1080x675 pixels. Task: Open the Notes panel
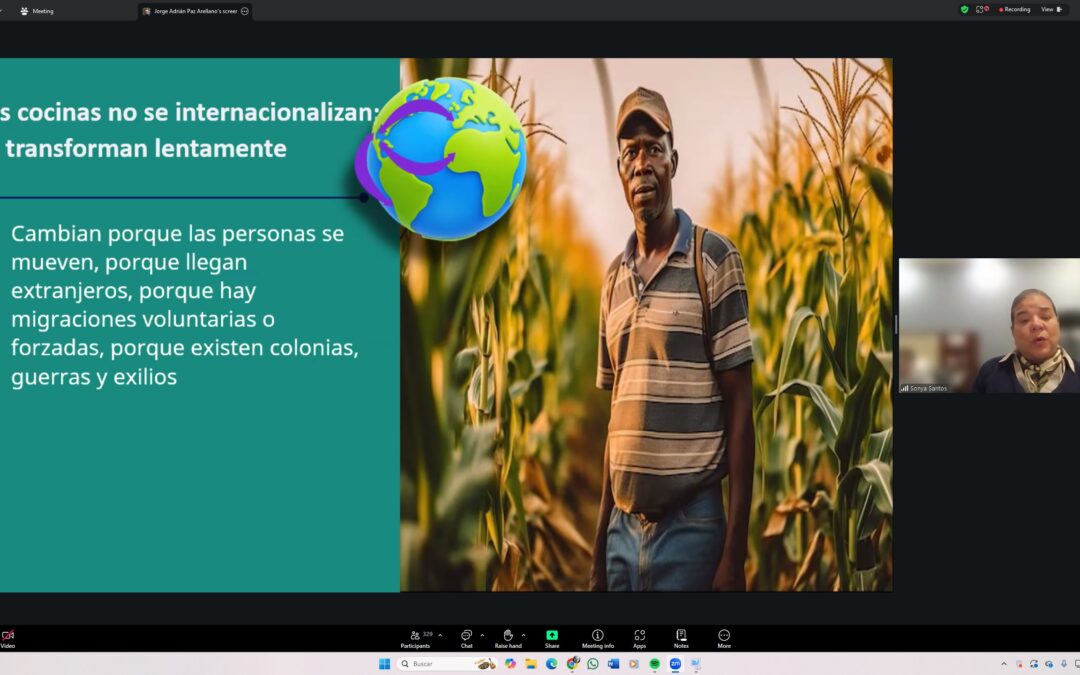tap(681, 637)
